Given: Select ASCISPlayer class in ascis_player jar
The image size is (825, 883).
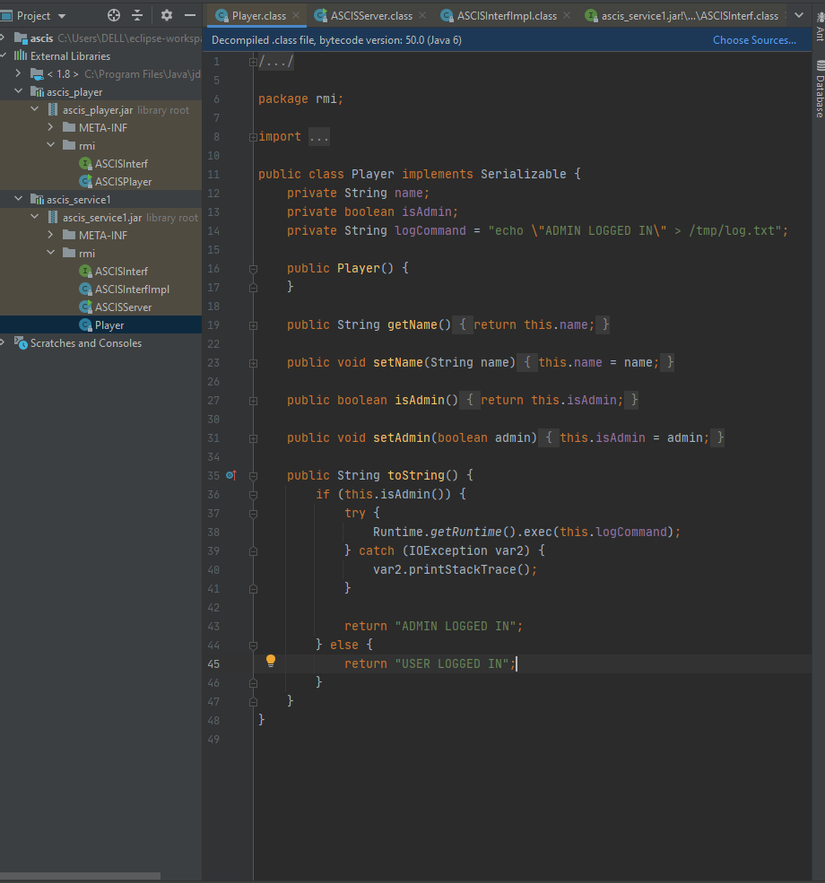Looking at the screenshot, I should pyautogui.click(x=123, y=182).
